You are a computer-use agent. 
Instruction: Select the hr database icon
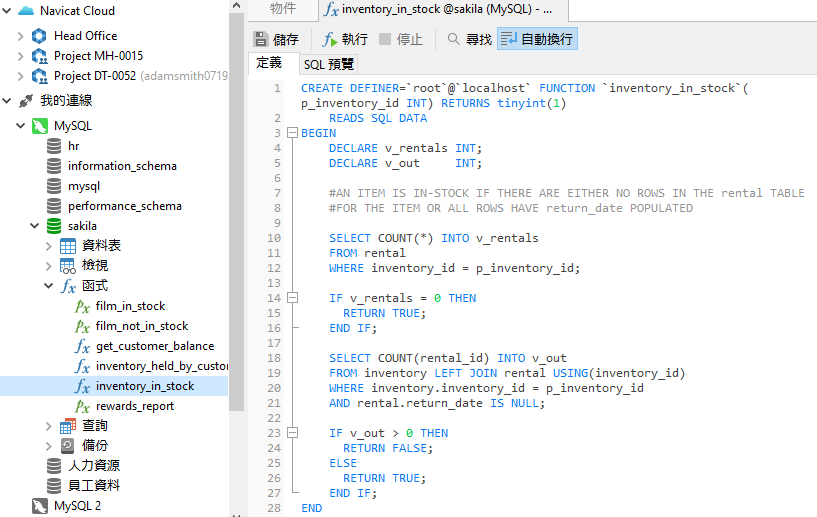point(54,146)
